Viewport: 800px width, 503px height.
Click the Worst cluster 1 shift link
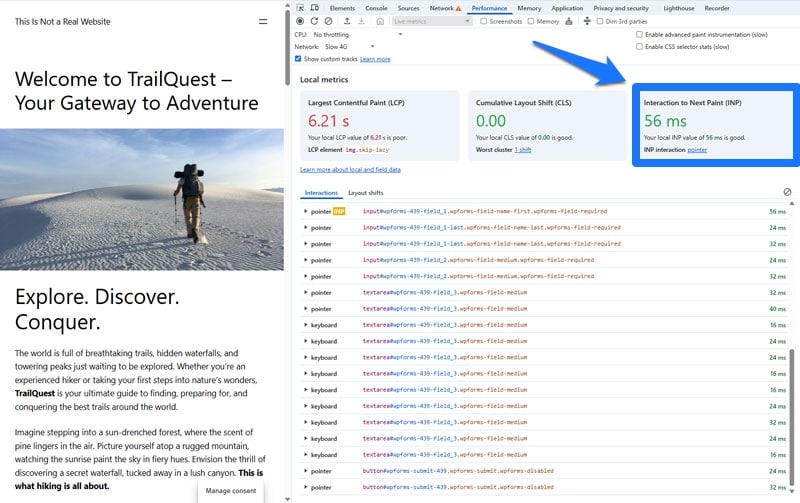coord(522,150)
